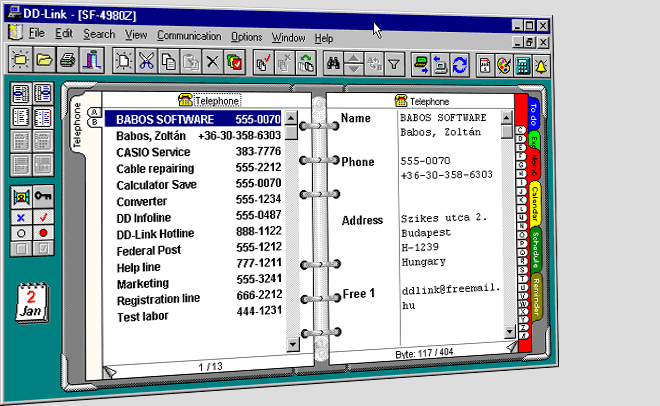Toggle the red check mark button
The width and height of the screenshot is (660, 406).
pyautogui.click(x=43, y=217)
